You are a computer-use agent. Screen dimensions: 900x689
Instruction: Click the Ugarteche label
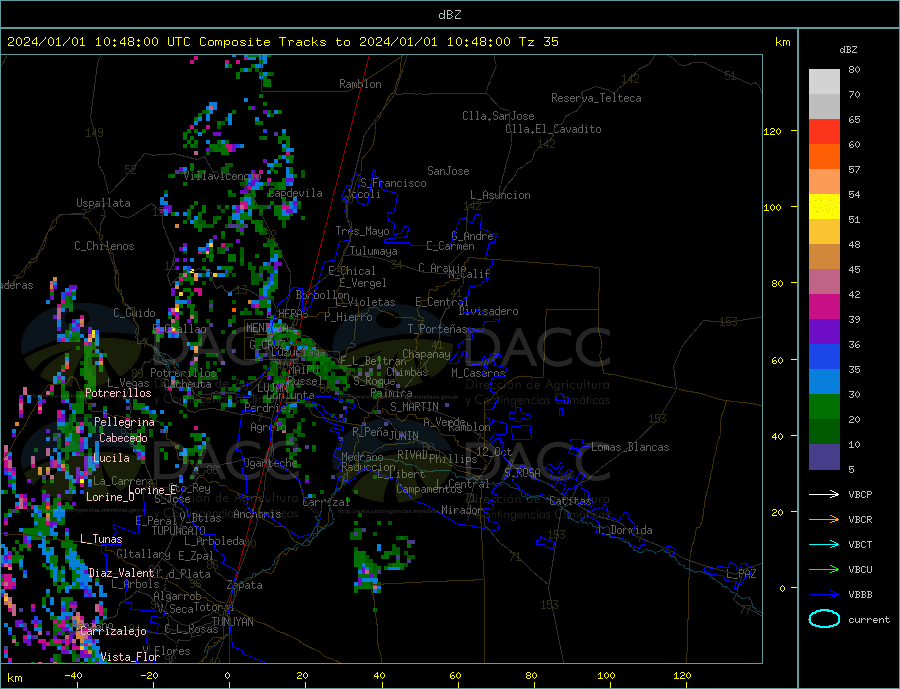click(x=270, y=463)
